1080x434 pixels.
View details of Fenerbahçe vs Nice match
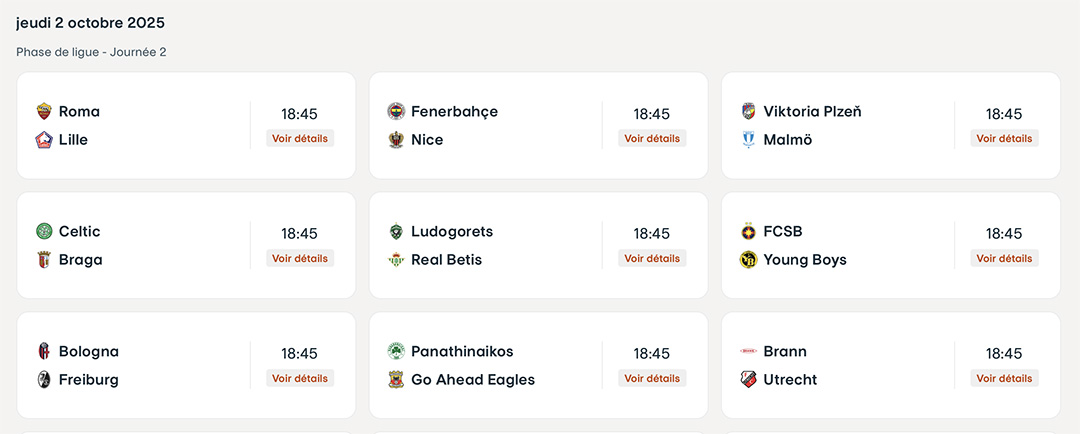click(x=652, y=139)
